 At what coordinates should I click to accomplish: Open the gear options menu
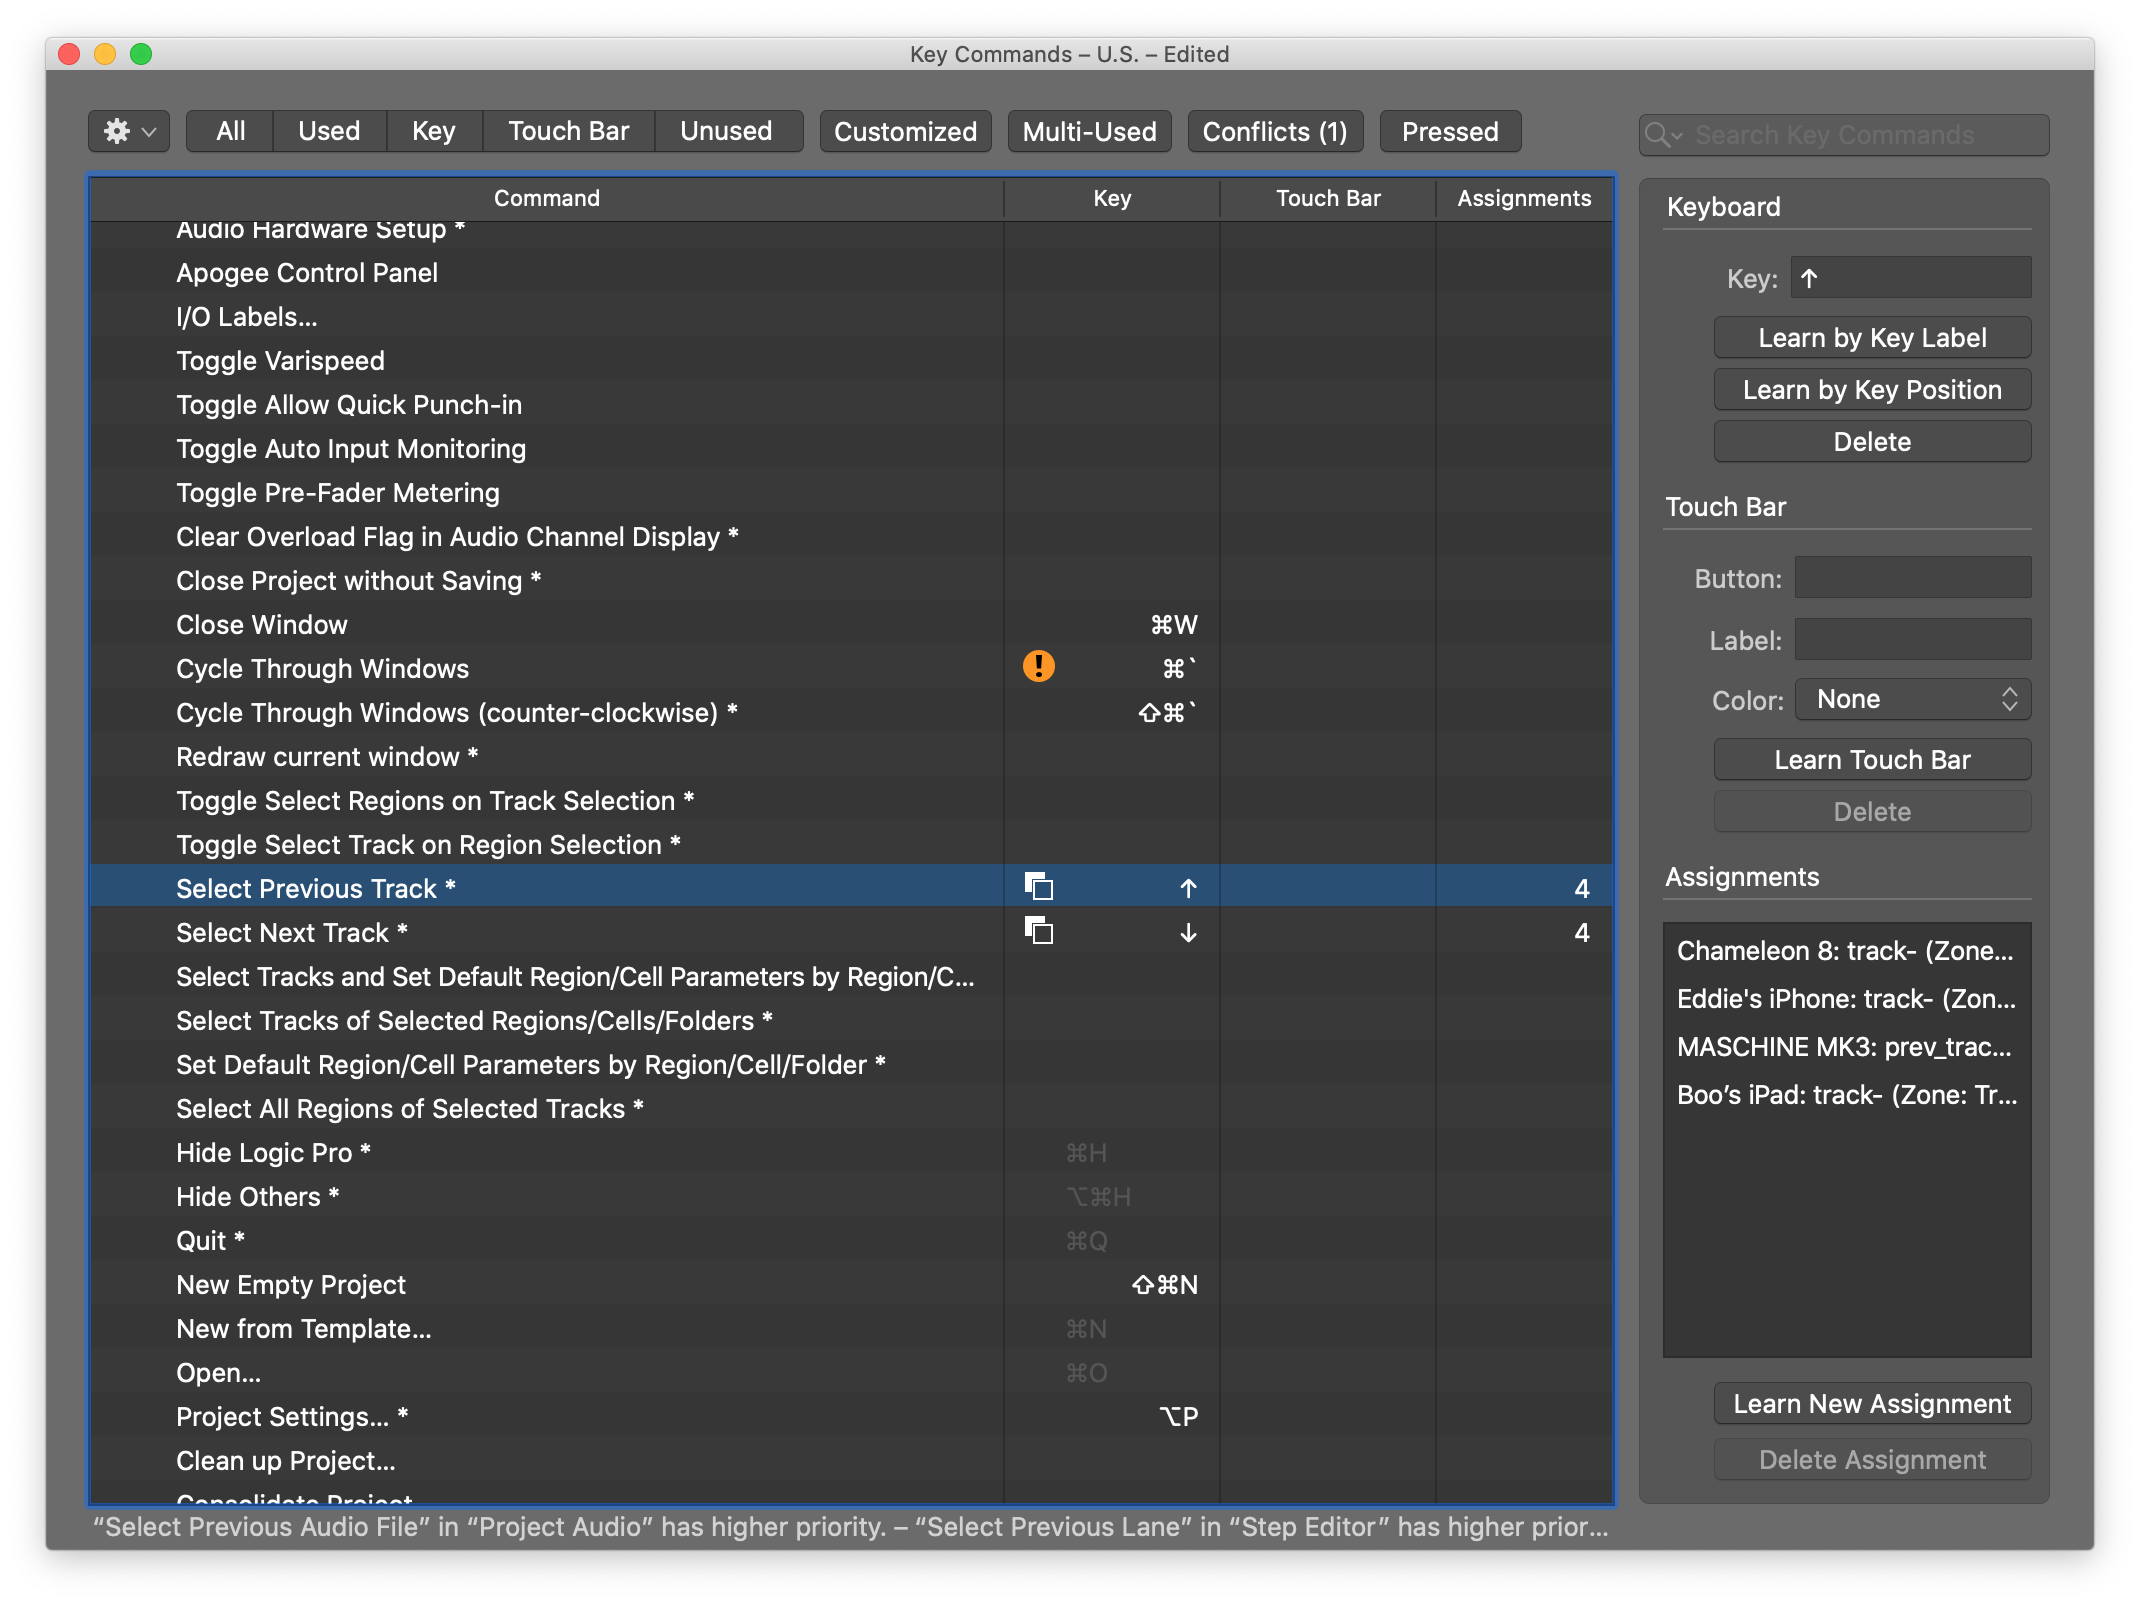[x=129, y=131]
